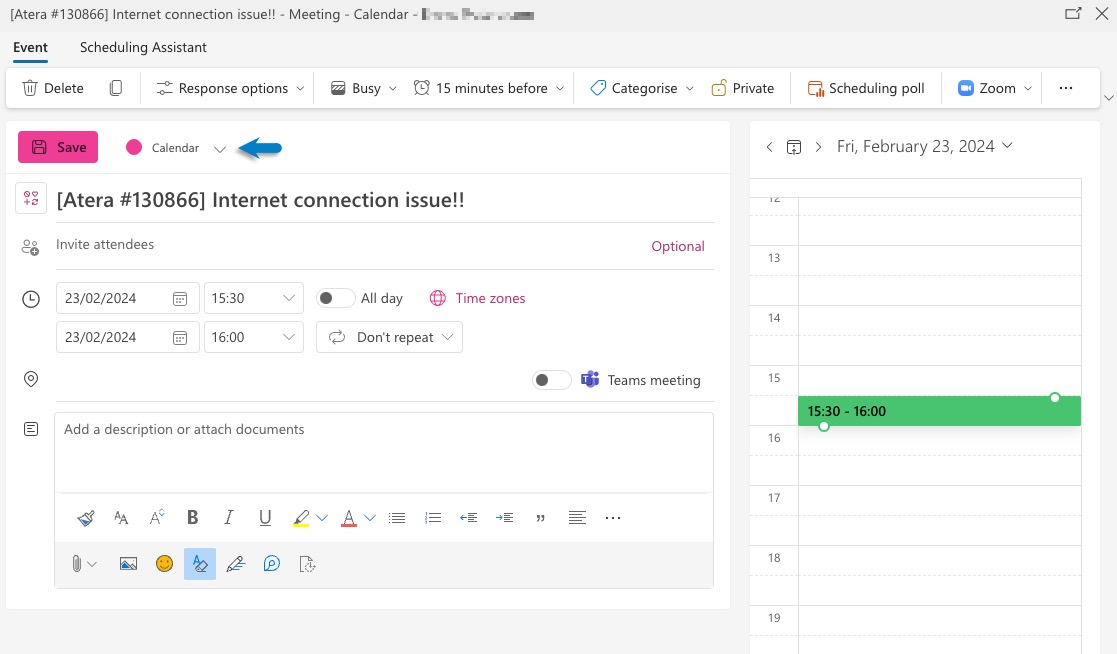1117x654 pixels.
Task: Open the emoji picker
Action: pyautogui.click(x=165, y=564)
